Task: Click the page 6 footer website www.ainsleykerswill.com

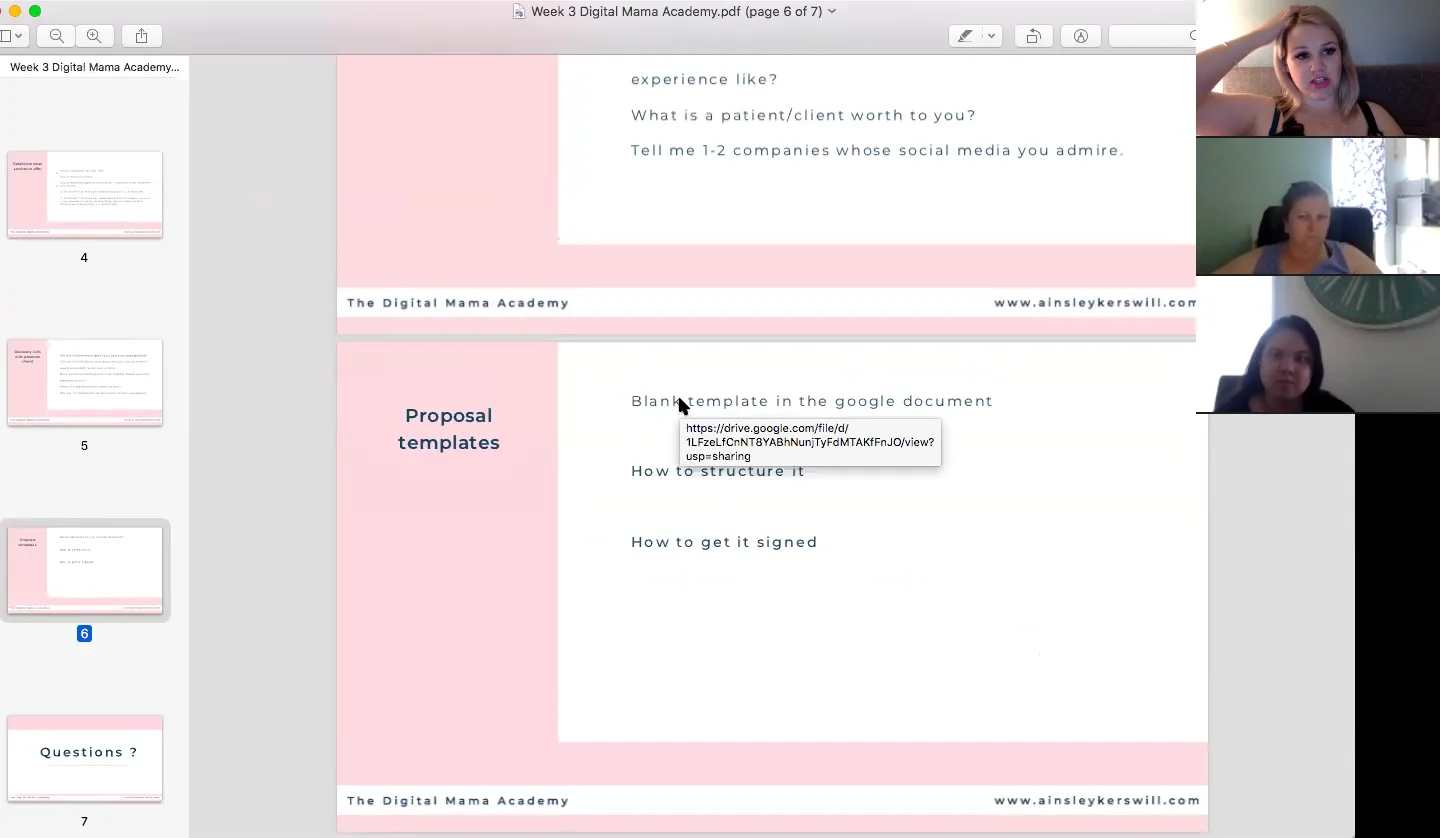Action: point(1097,801)
